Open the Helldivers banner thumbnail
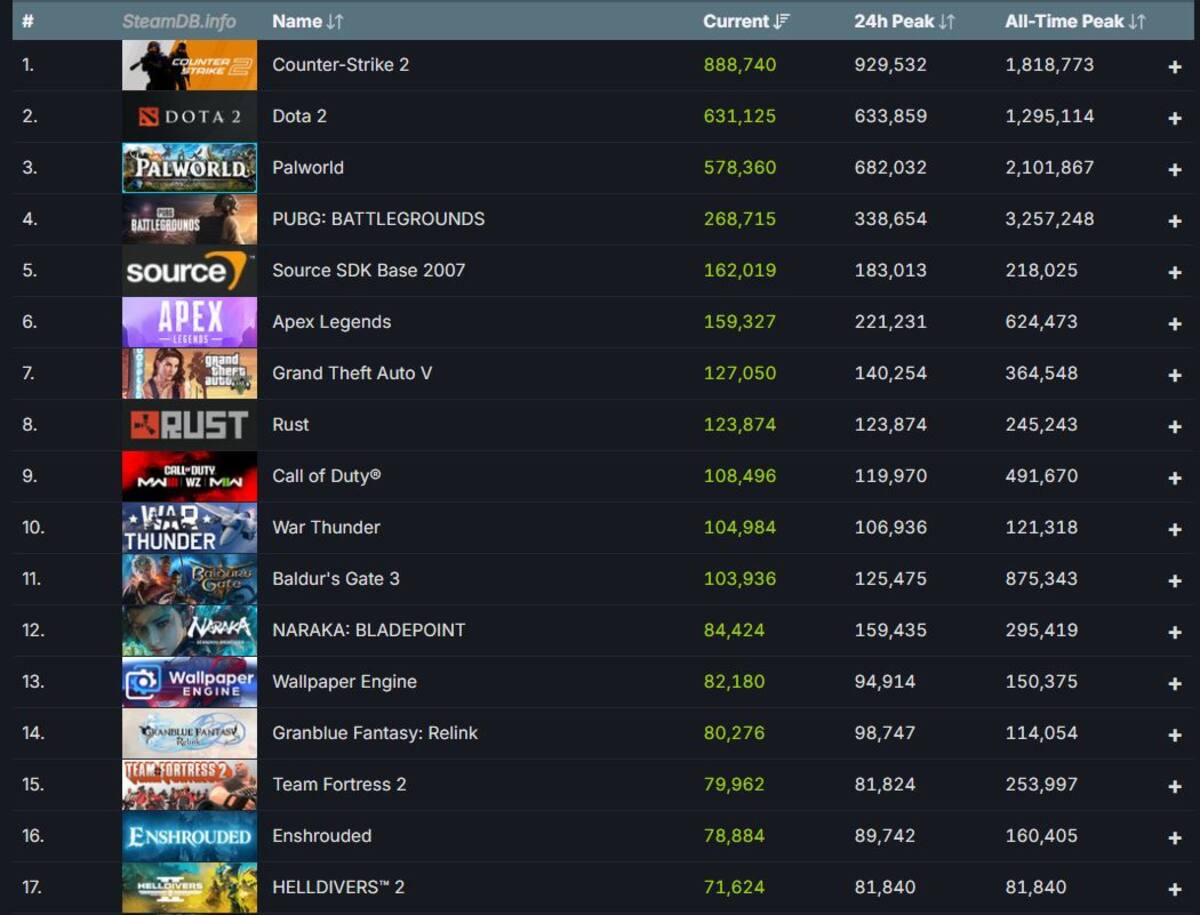This screenshot has height=915, width=1200. 189,888
